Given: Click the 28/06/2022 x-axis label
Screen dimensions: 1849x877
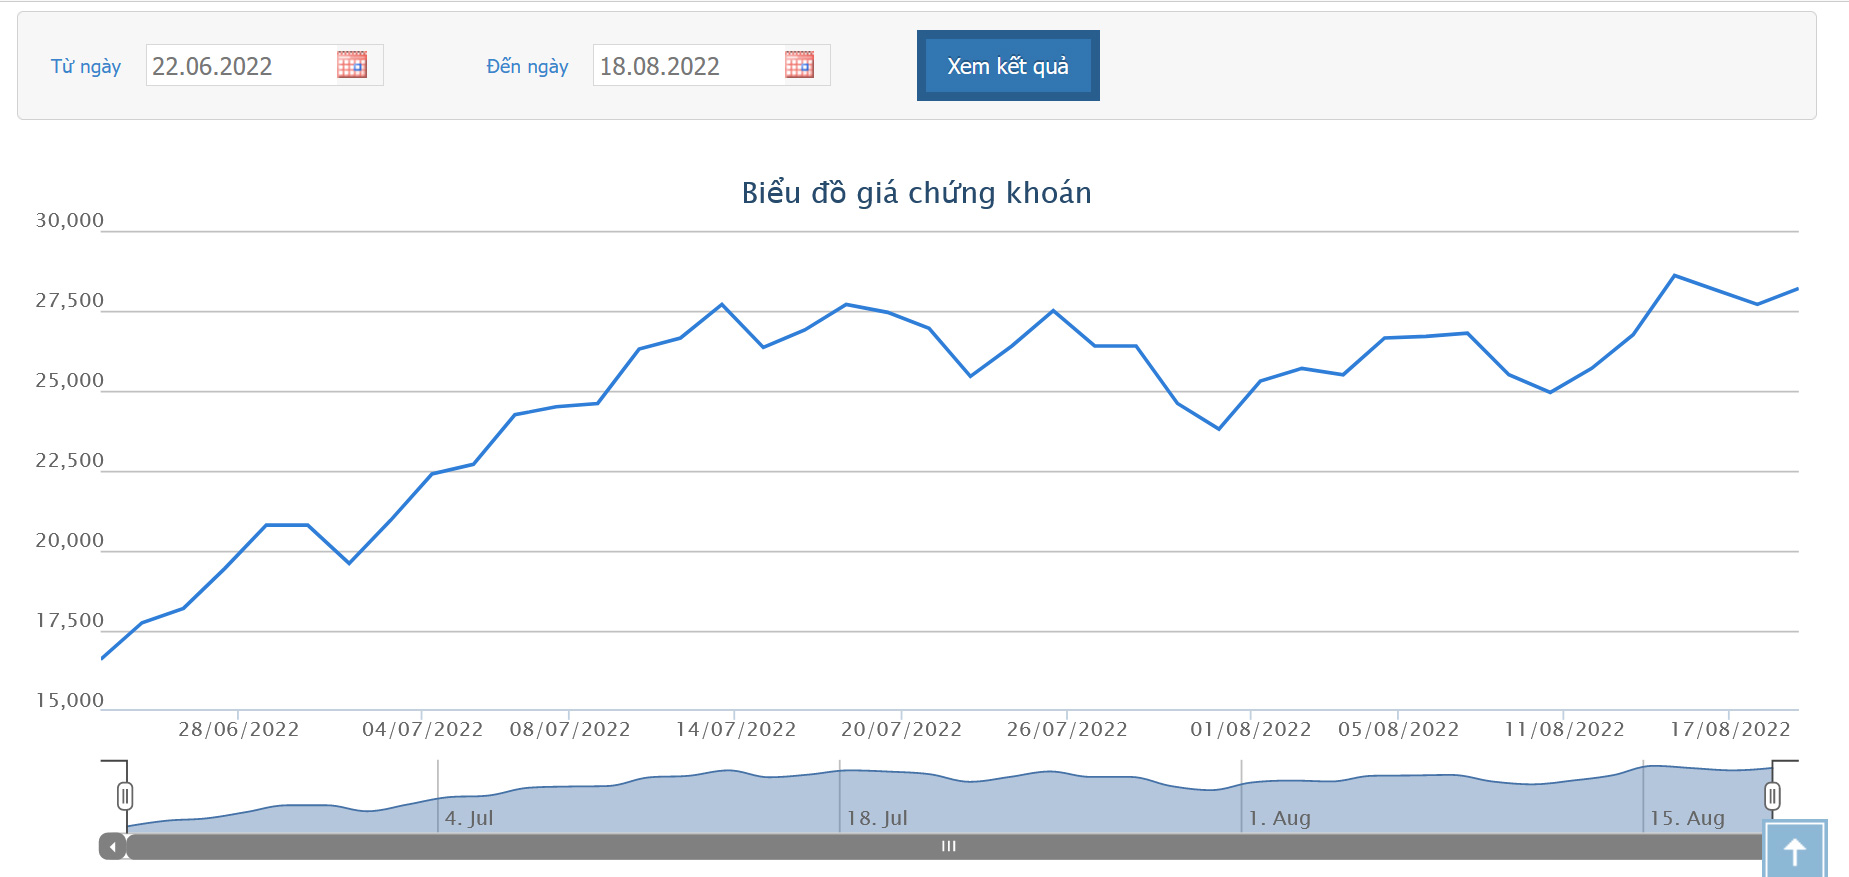Looking at the screenshot, I should [239, 729].
